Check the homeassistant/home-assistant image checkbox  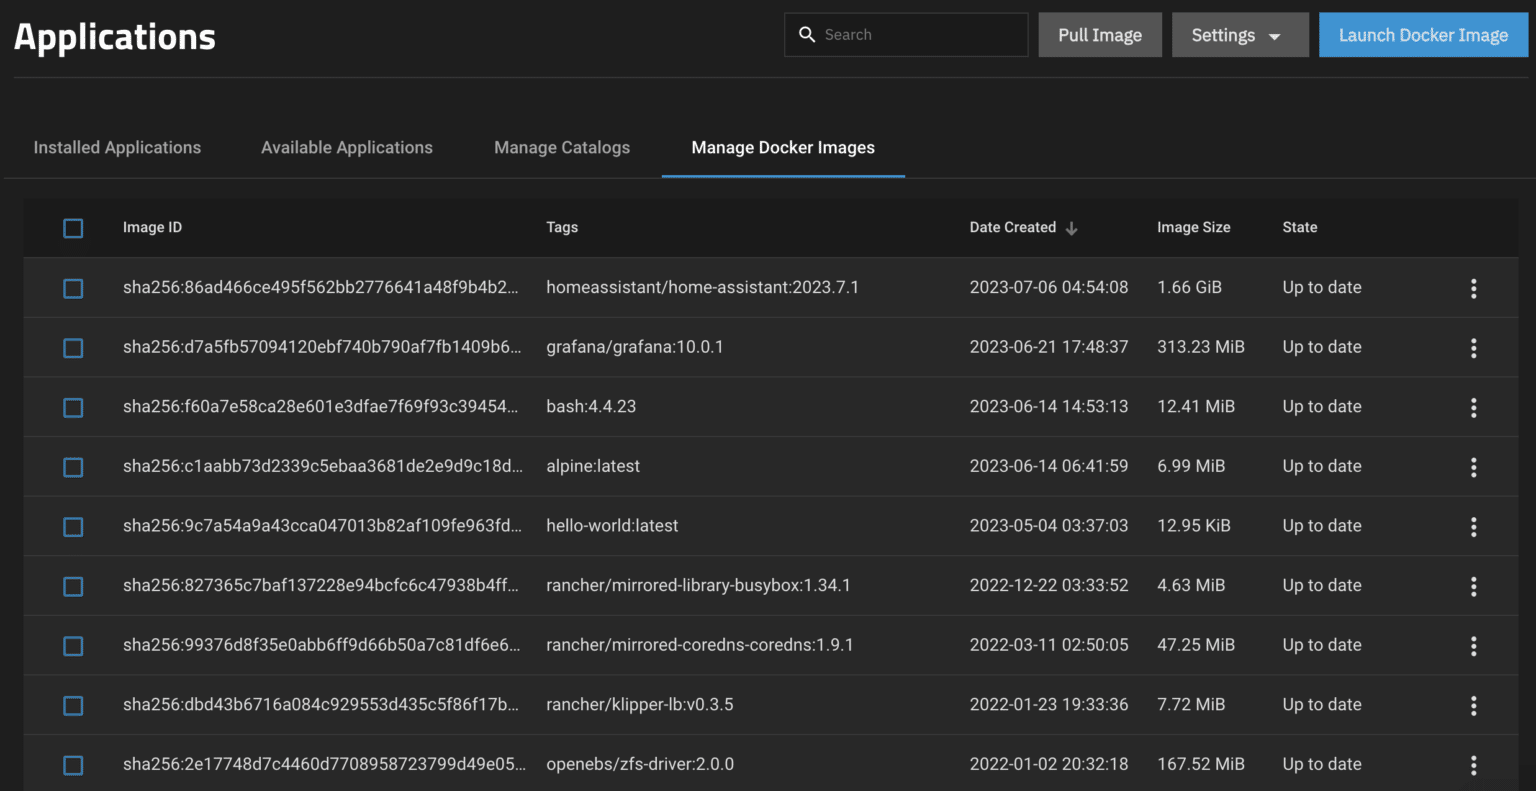pyautogui.click(x=73, y=288)
